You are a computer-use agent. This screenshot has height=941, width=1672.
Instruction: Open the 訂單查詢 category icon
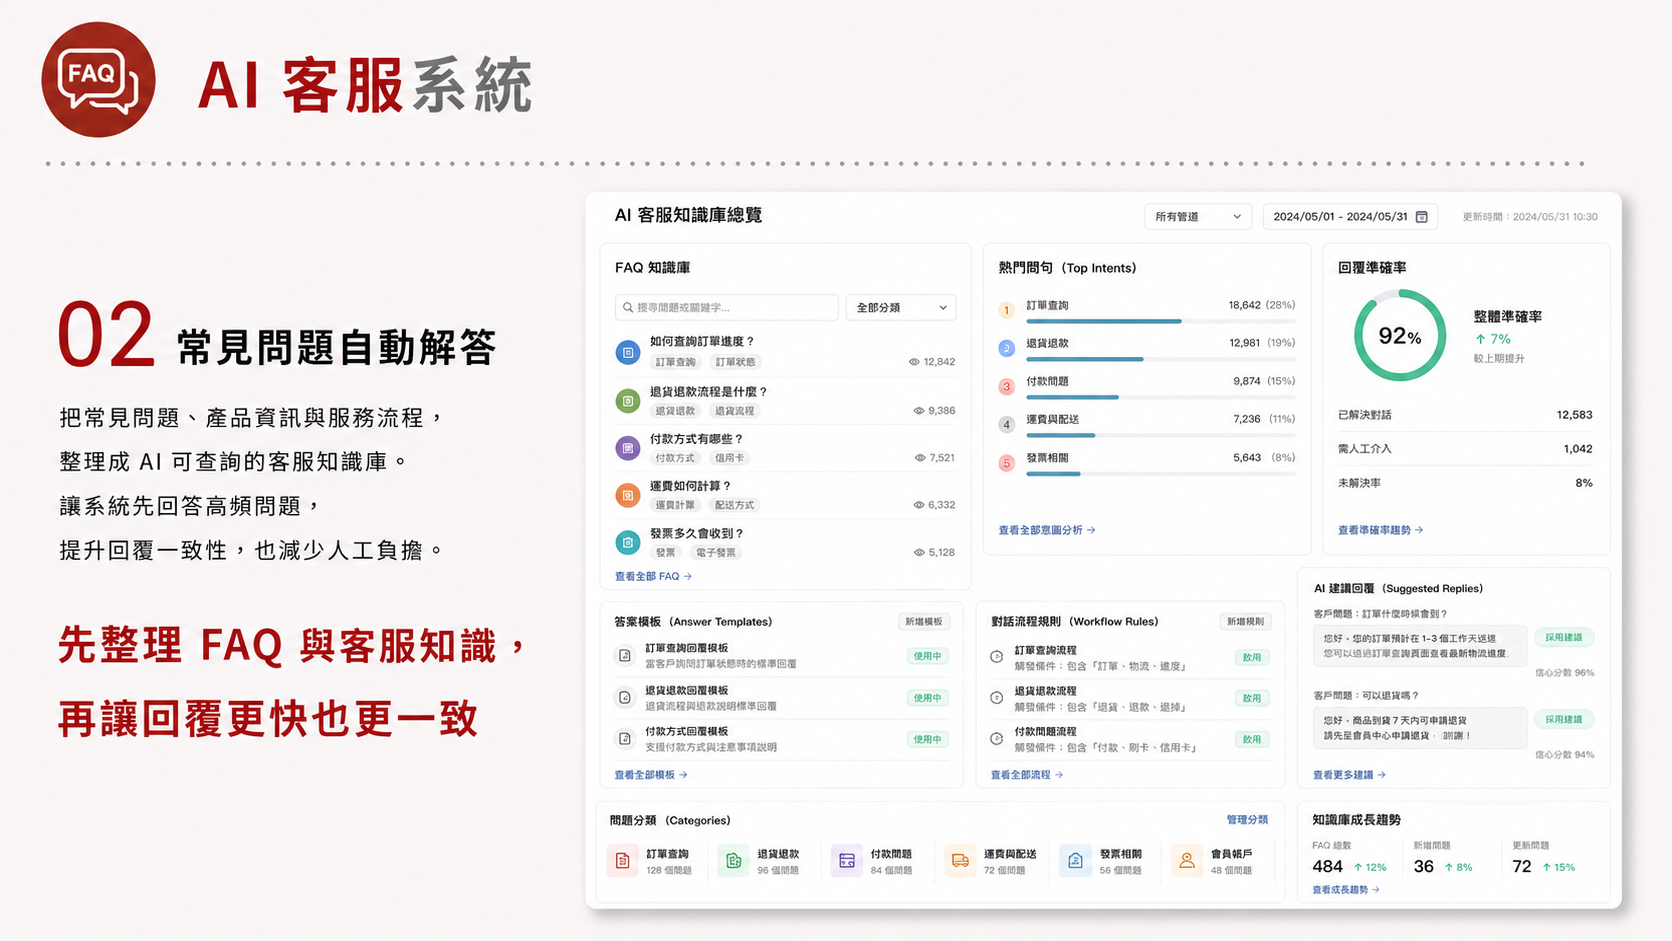[623, 860]
